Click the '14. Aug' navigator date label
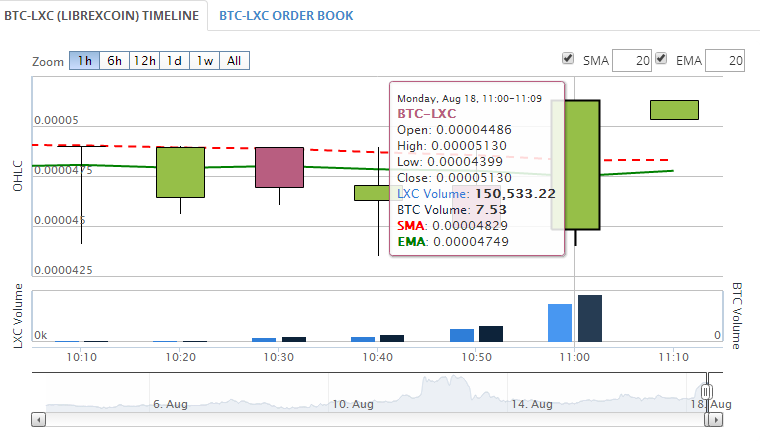The width and height of the screenshot is (764, 446). [x=532, y=404]
